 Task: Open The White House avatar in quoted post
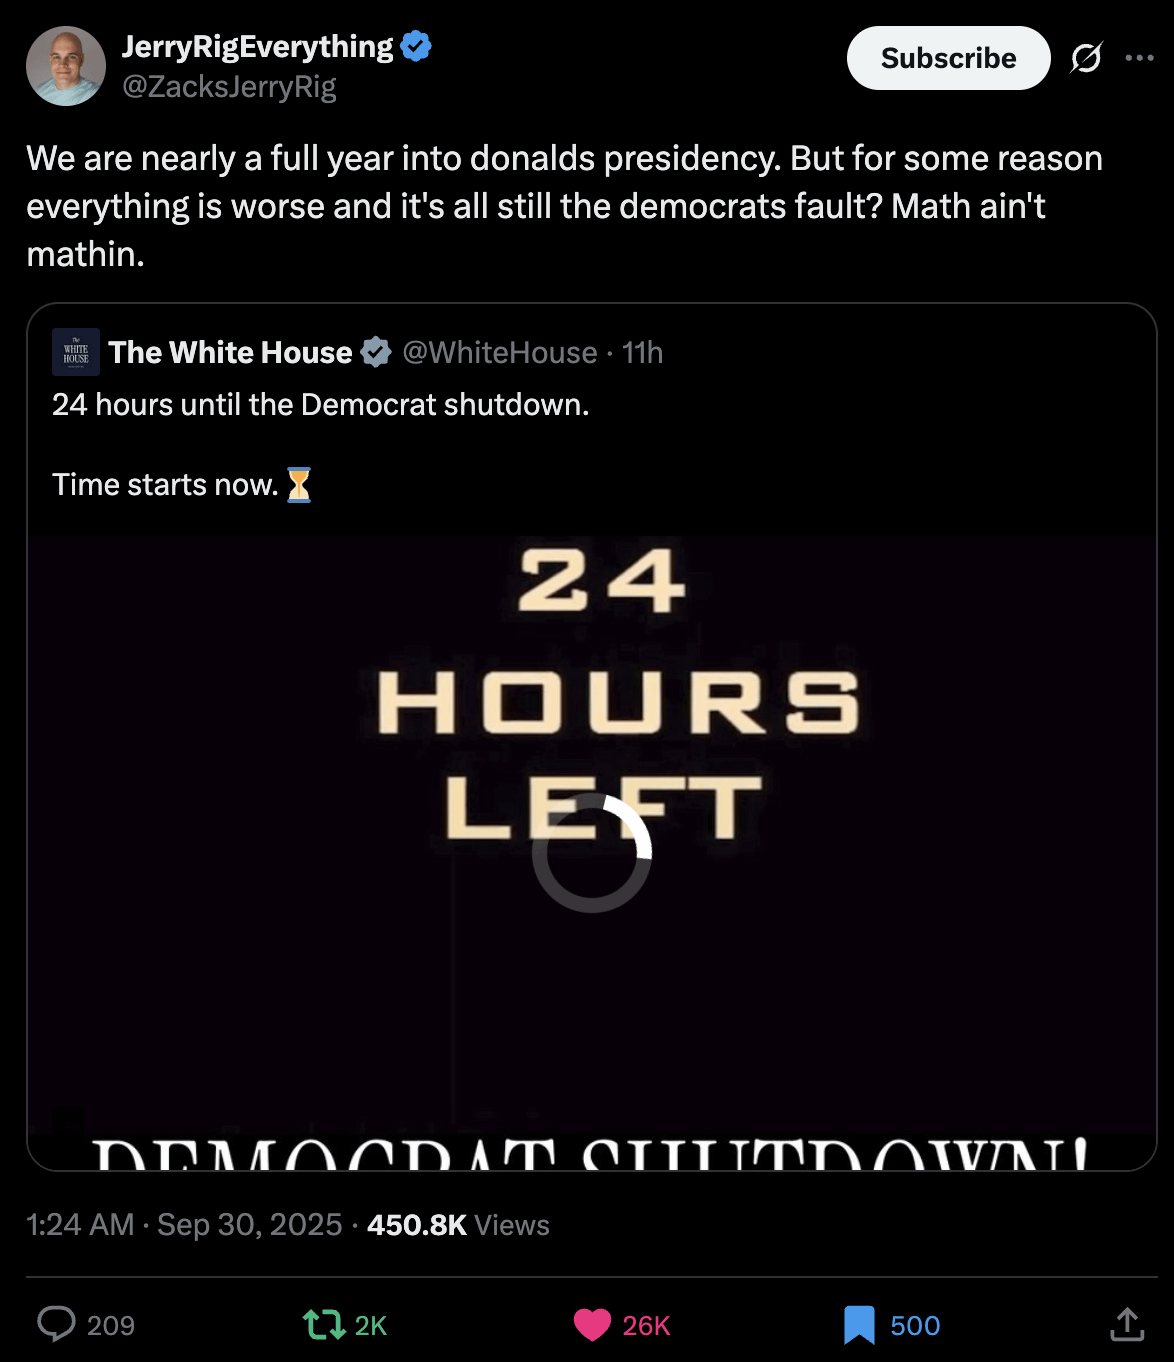pyautogui.click(x=76, y=352)
